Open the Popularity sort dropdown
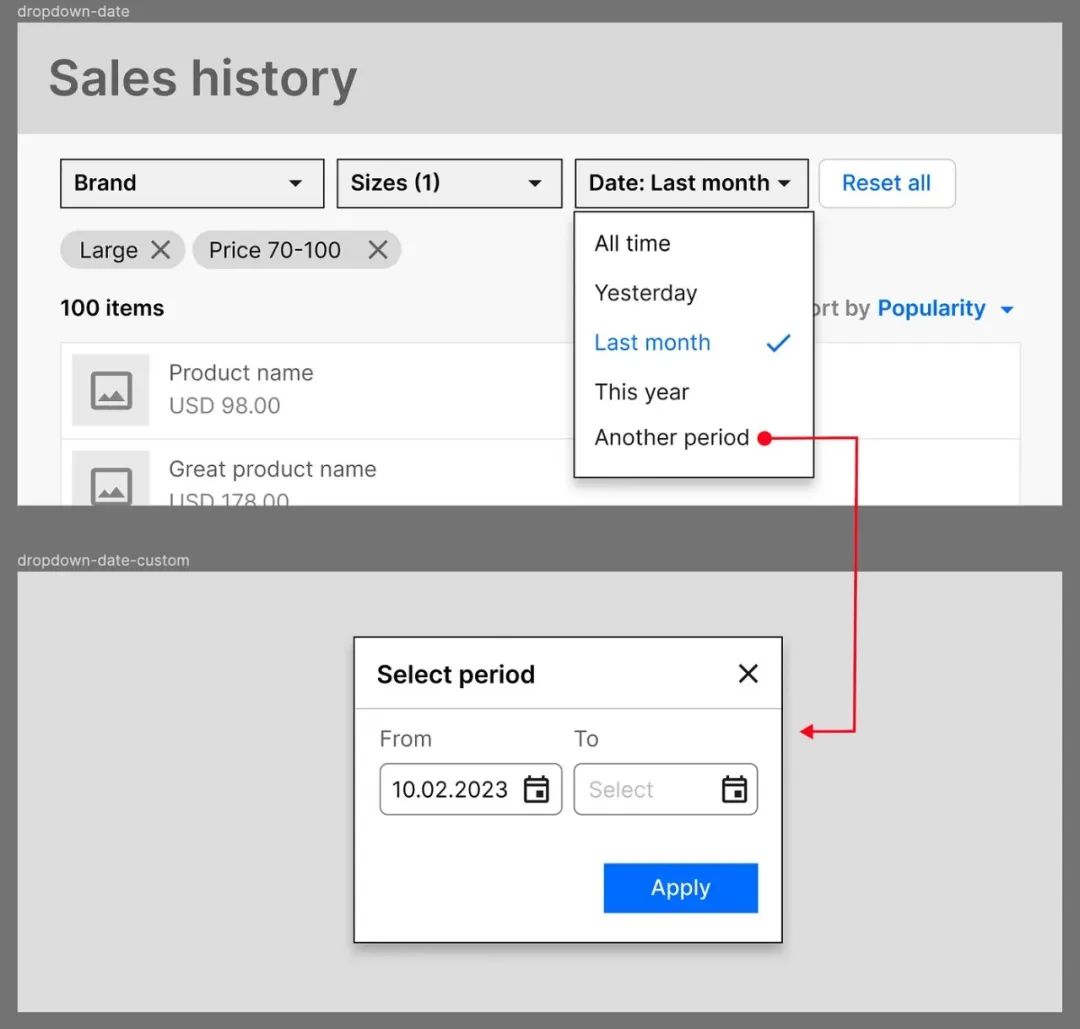Screen dimensions: 1080x1029 tap(945, 309)
